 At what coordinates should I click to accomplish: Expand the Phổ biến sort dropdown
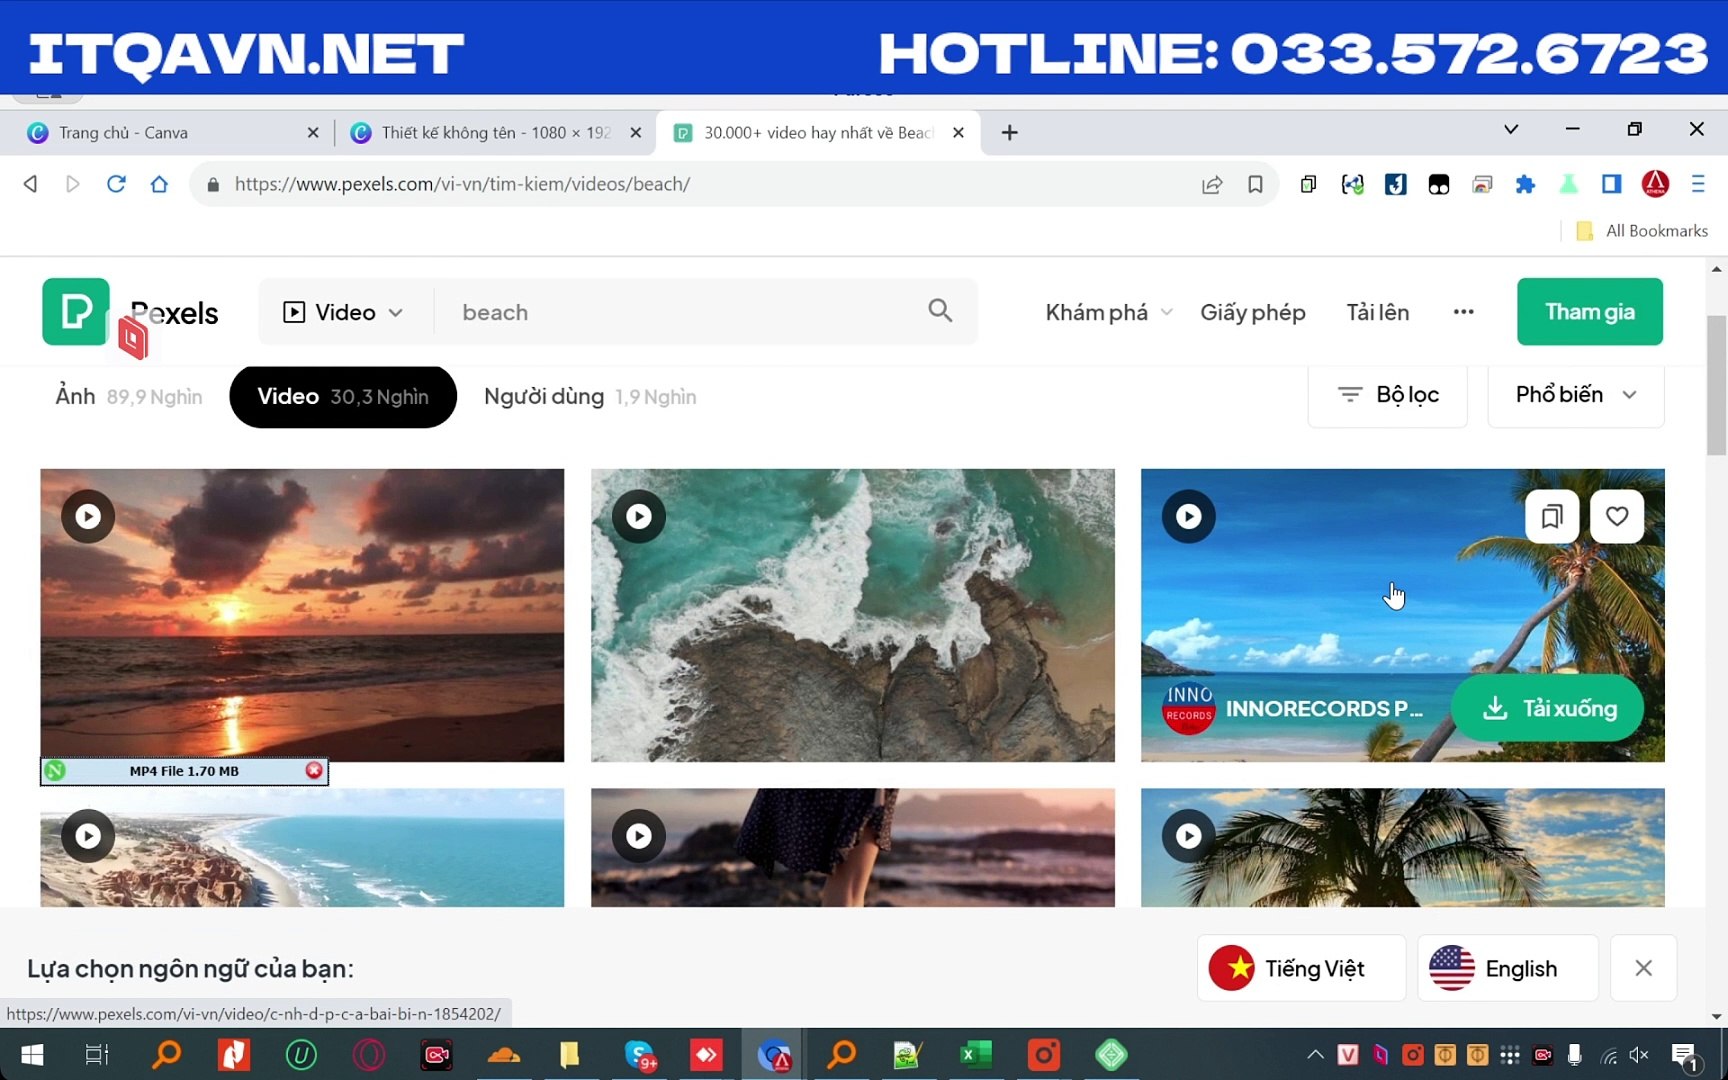pyautogui.click(x=1575, y=395)
